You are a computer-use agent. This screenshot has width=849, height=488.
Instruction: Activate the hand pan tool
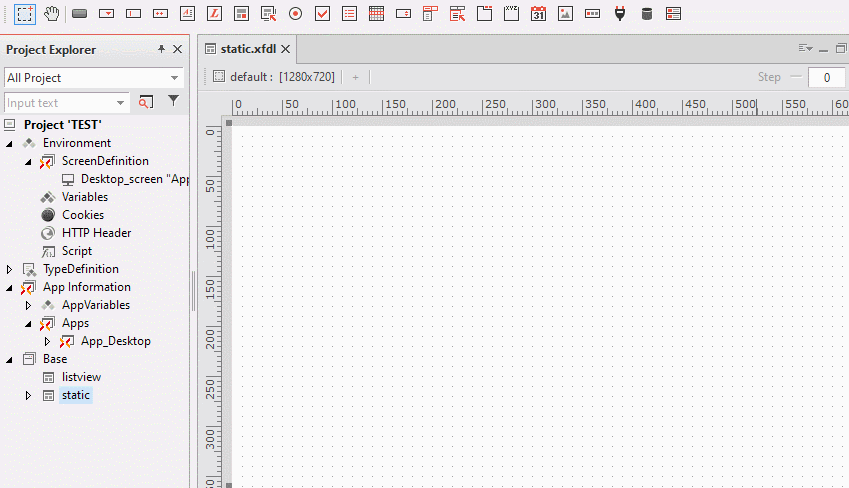pos(51,14)
